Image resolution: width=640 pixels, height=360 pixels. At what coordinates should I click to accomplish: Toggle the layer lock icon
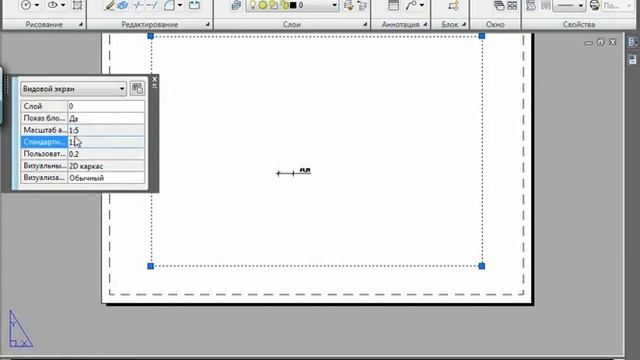click(x=284, y=5)
